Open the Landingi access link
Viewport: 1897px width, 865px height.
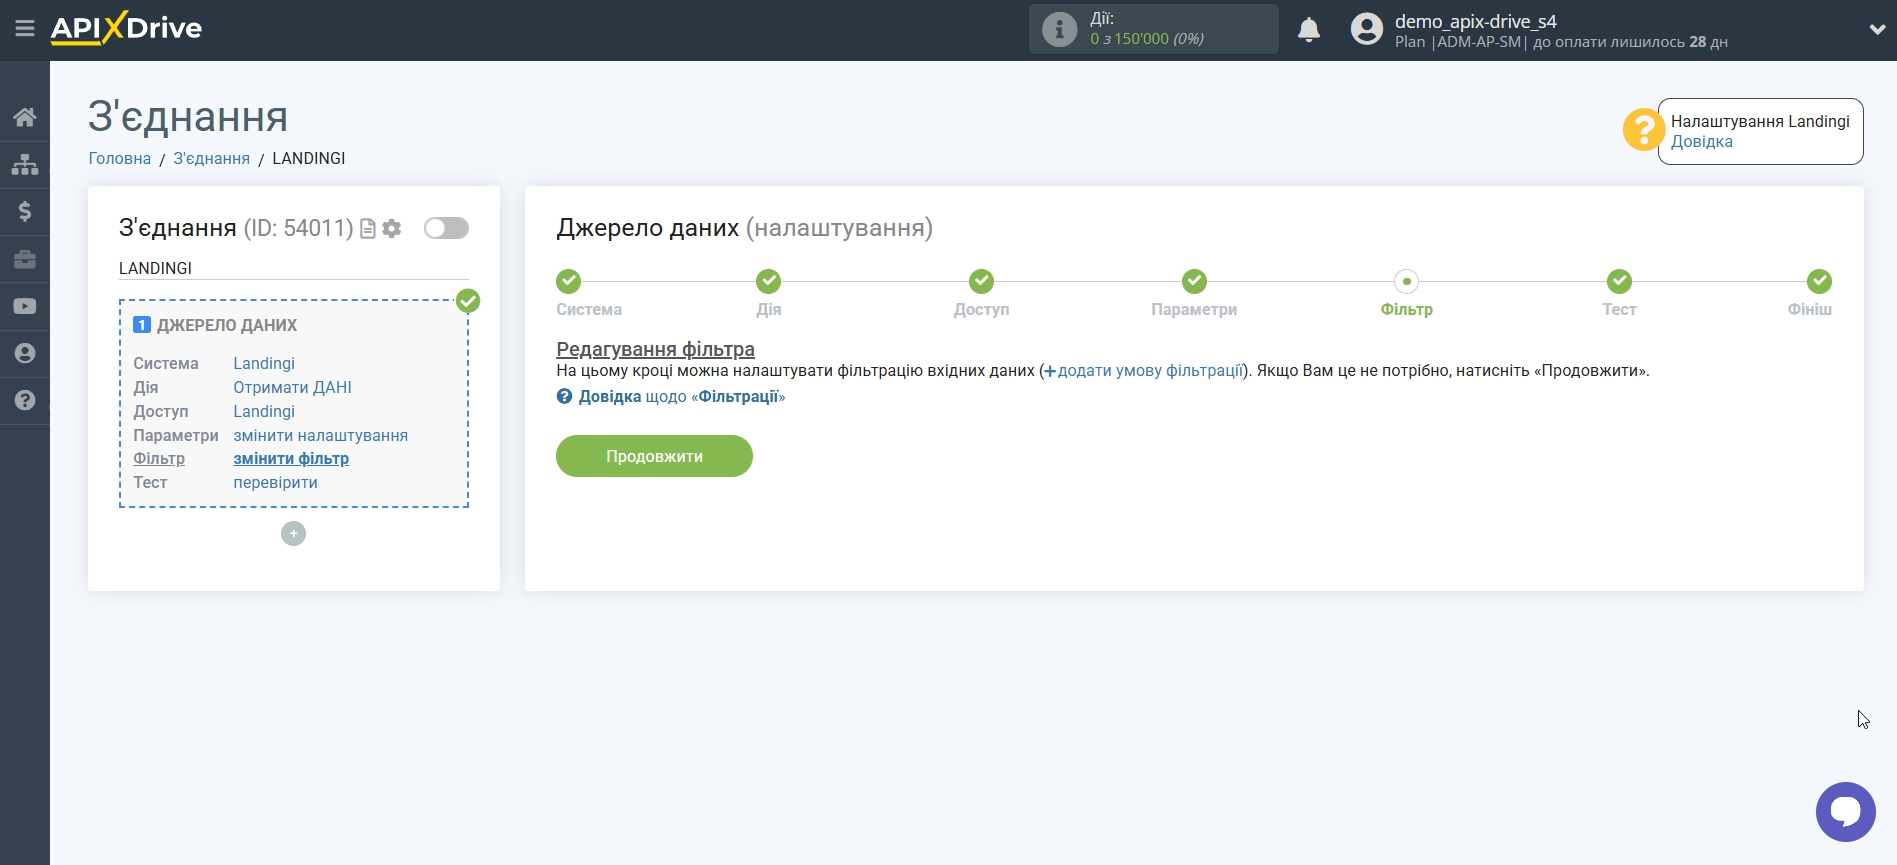264,411
